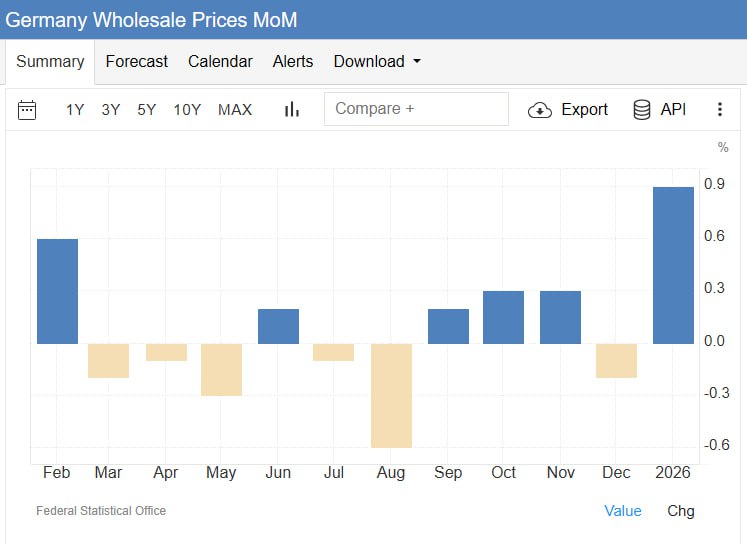Switch chart to Chg view

(x=681, y=511)
